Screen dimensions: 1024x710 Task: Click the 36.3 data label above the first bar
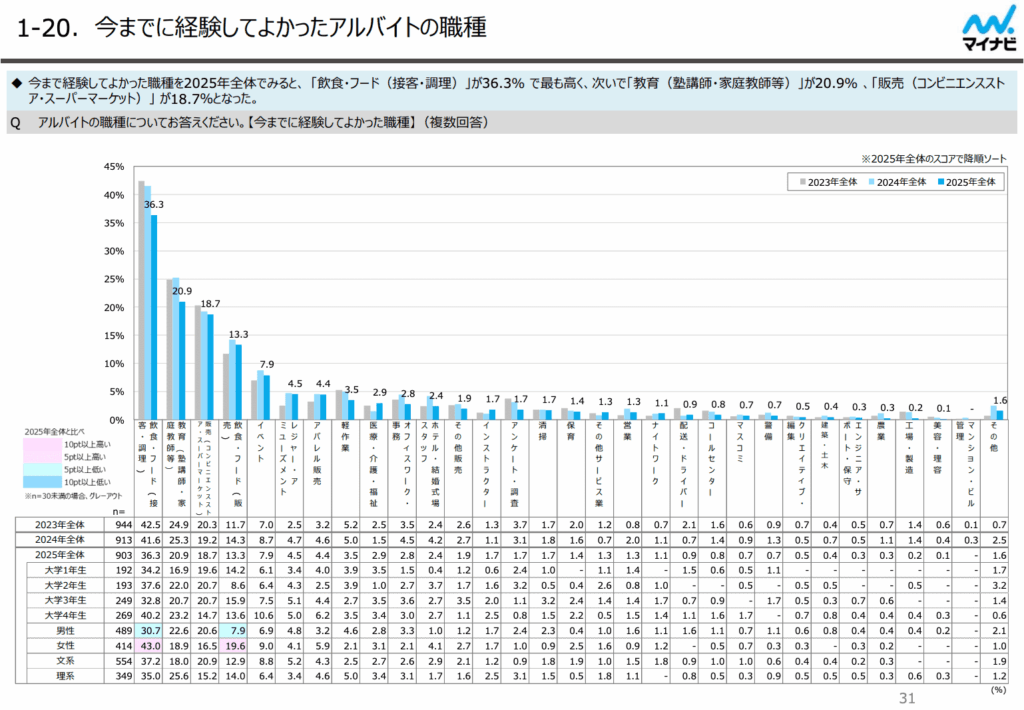154,205
